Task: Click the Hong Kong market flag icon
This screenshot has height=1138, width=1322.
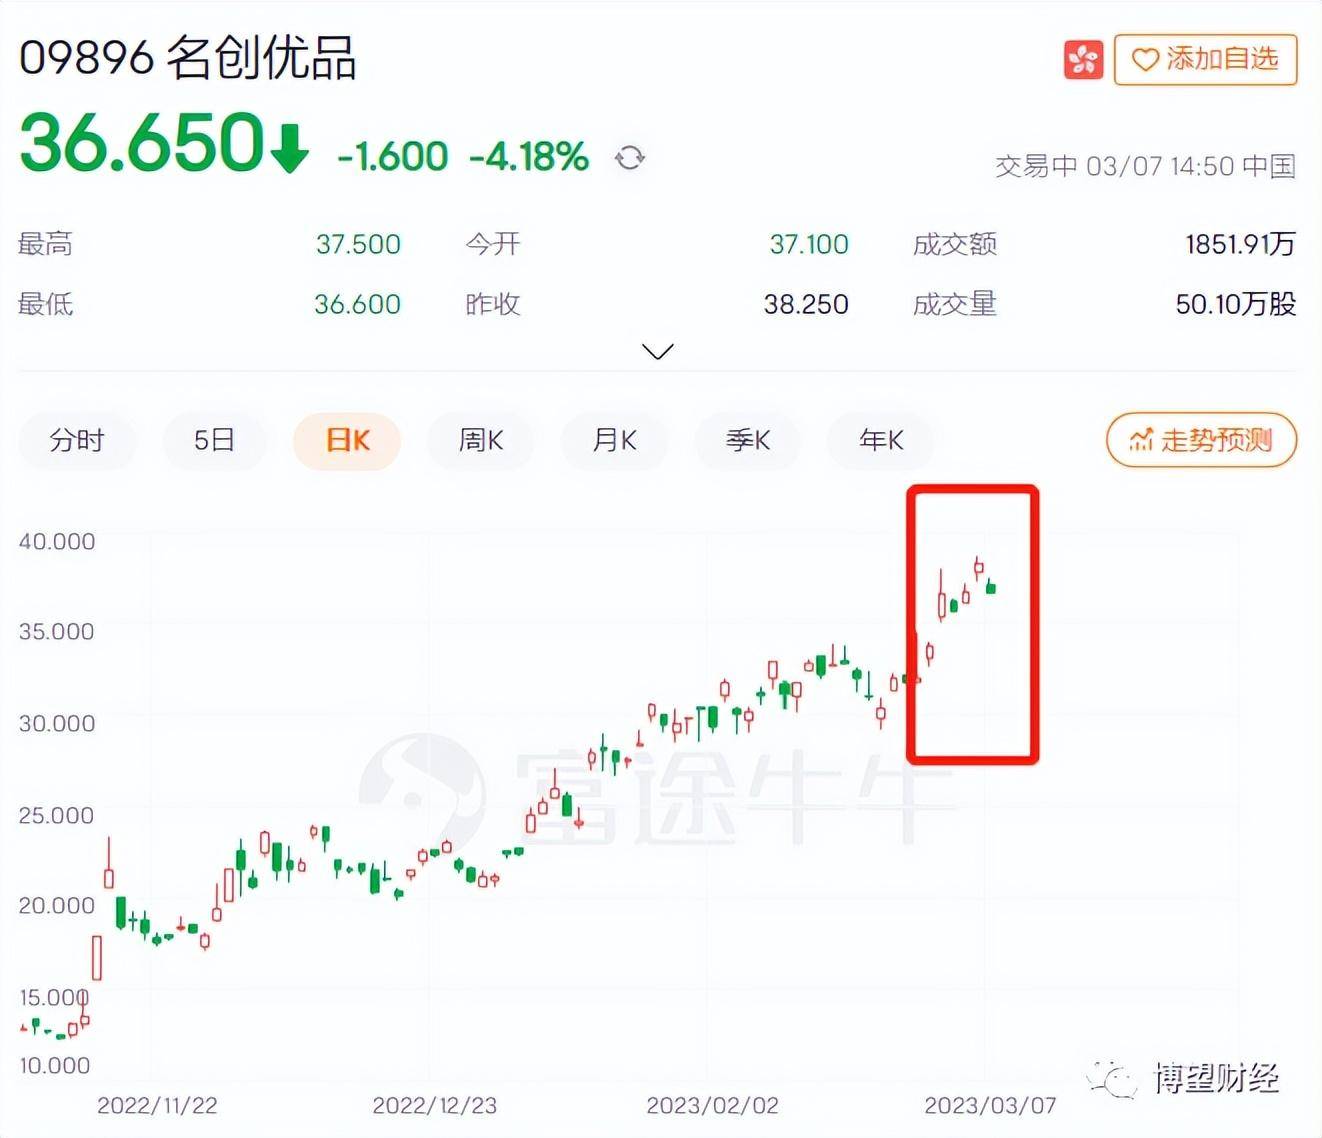Action: point(1083,60)
